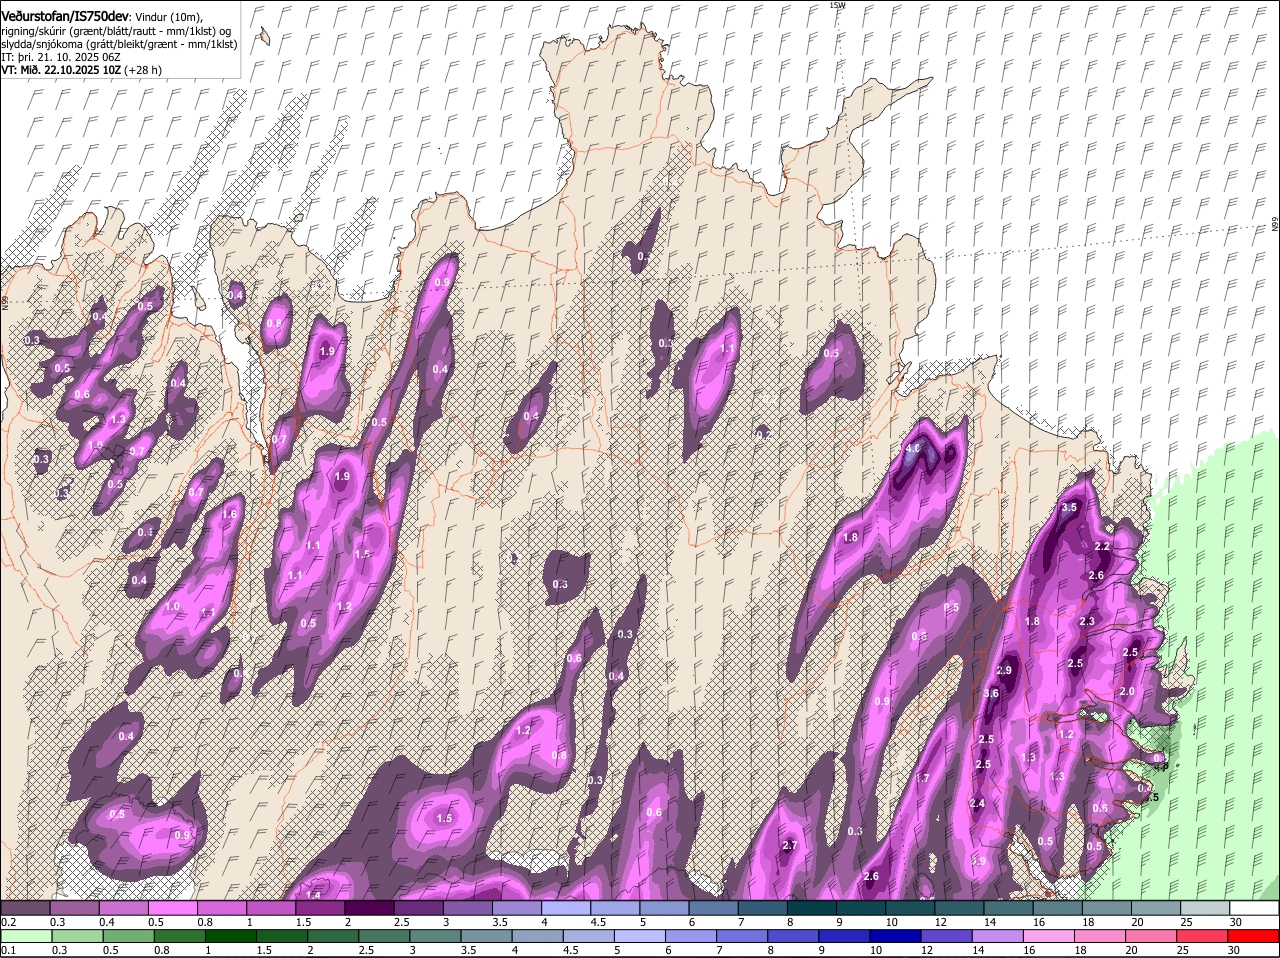Click the 'VT: Mið. 22.10.2025 10Z (+28 h)' line
Image resolution: width=1280 pixels, height=958 pixels.
point(82,70)
